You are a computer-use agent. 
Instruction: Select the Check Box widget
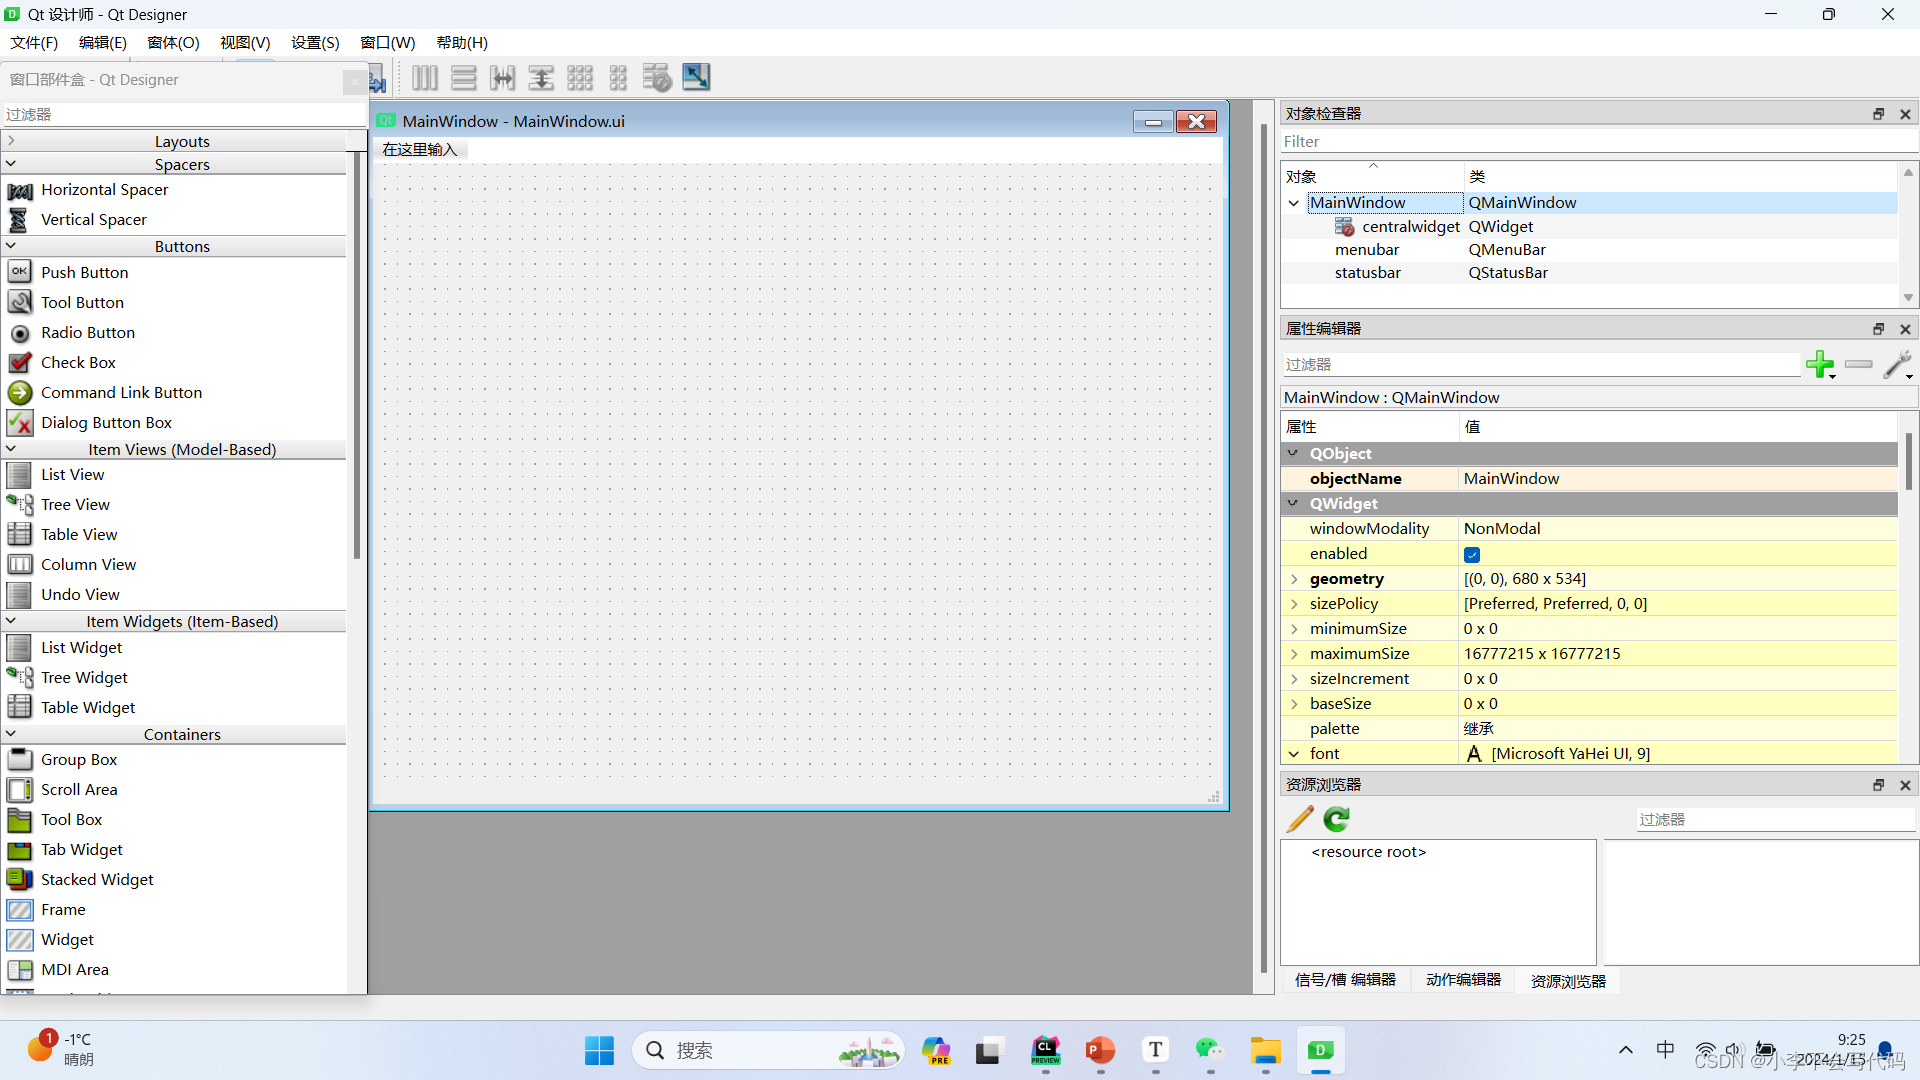coord(78,362)
